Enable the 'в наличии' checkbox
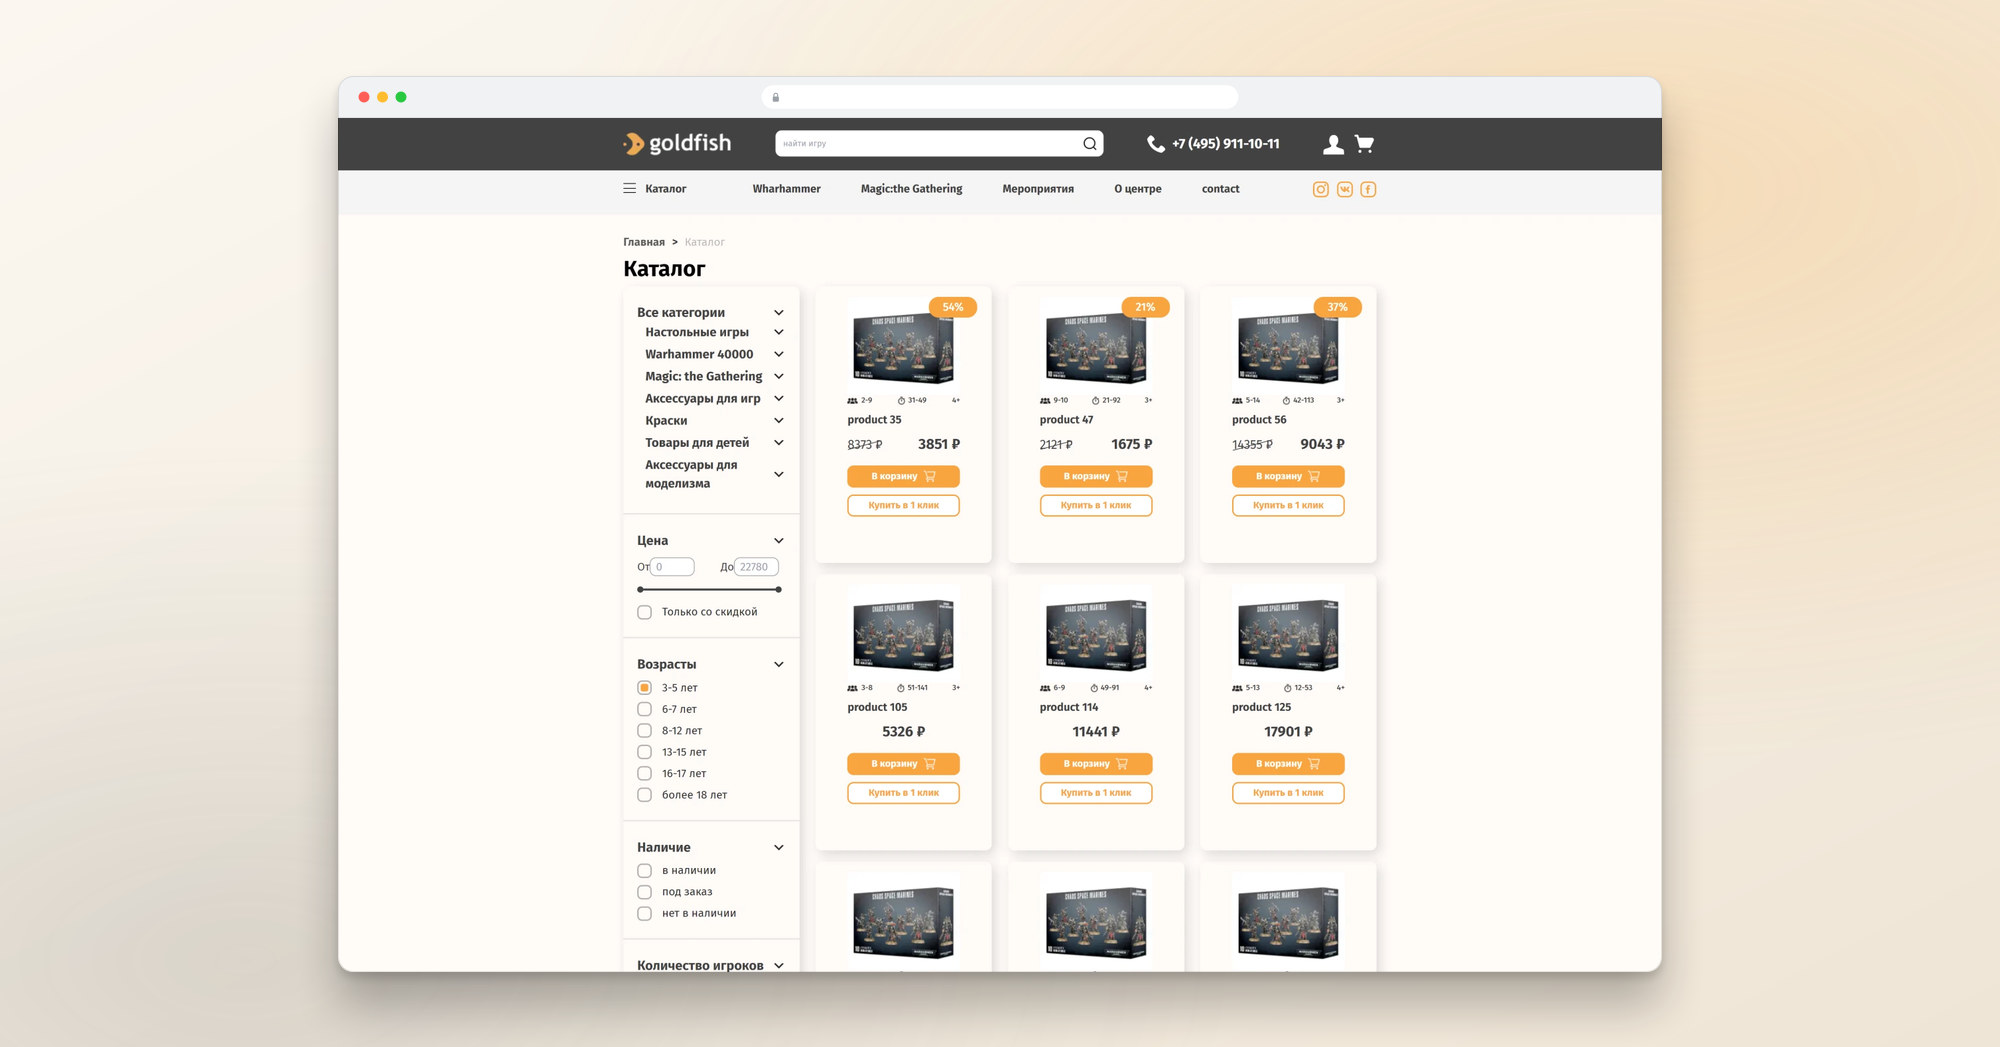The height and width of the screenshot is (1047, 2000). (644, 871)
